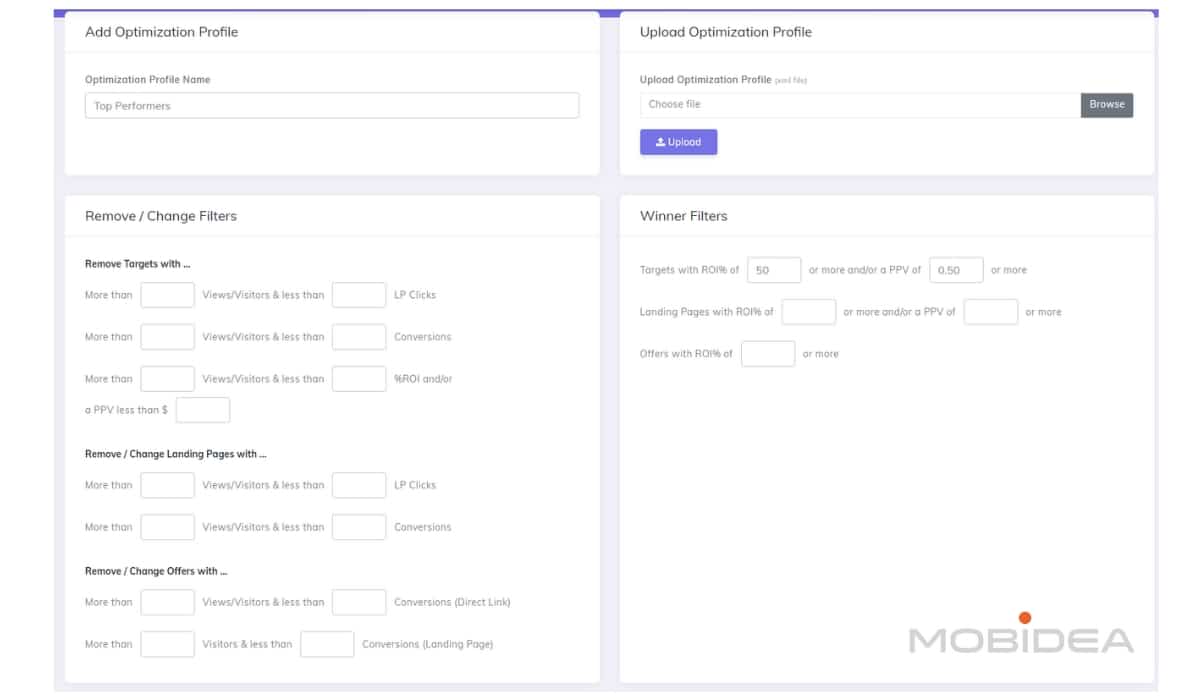Click the 'Add Optimization Profile' heading
The width and height of the screenshot is (1200, 700).
click(x=162, y=32)
